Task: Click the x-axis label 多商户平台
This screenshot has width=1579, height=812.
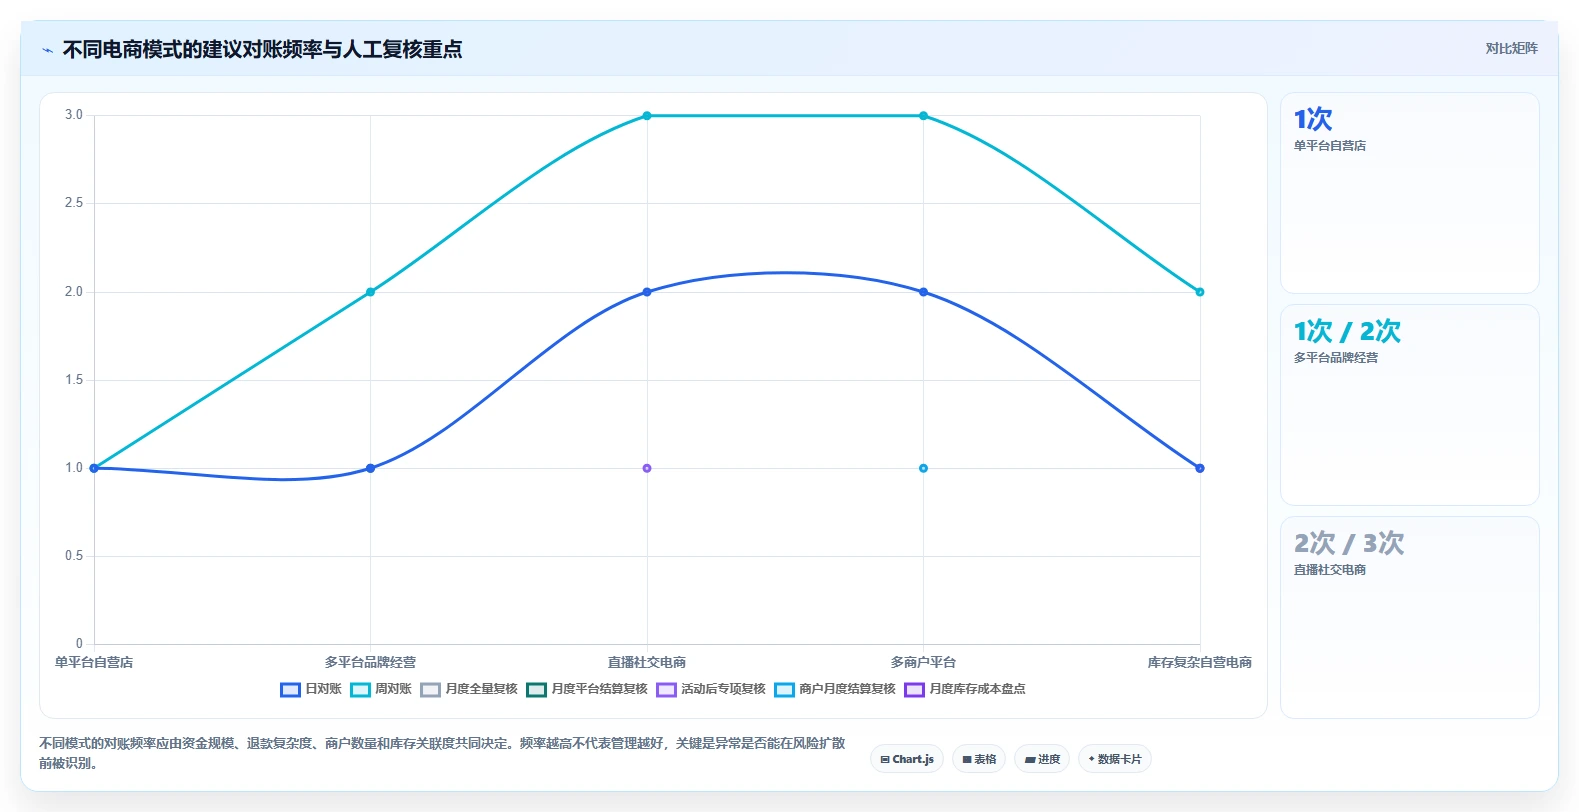Action: click(923, 662)
